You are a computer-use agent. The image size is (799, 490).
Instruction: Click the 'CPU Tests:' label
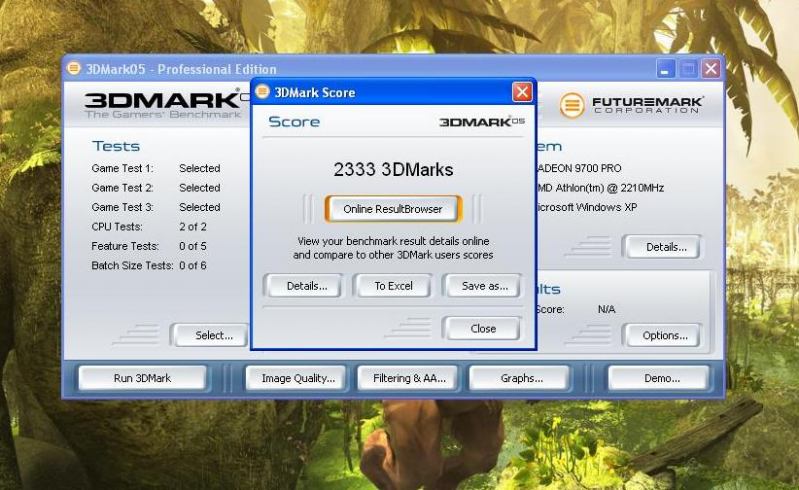point(117,227)
